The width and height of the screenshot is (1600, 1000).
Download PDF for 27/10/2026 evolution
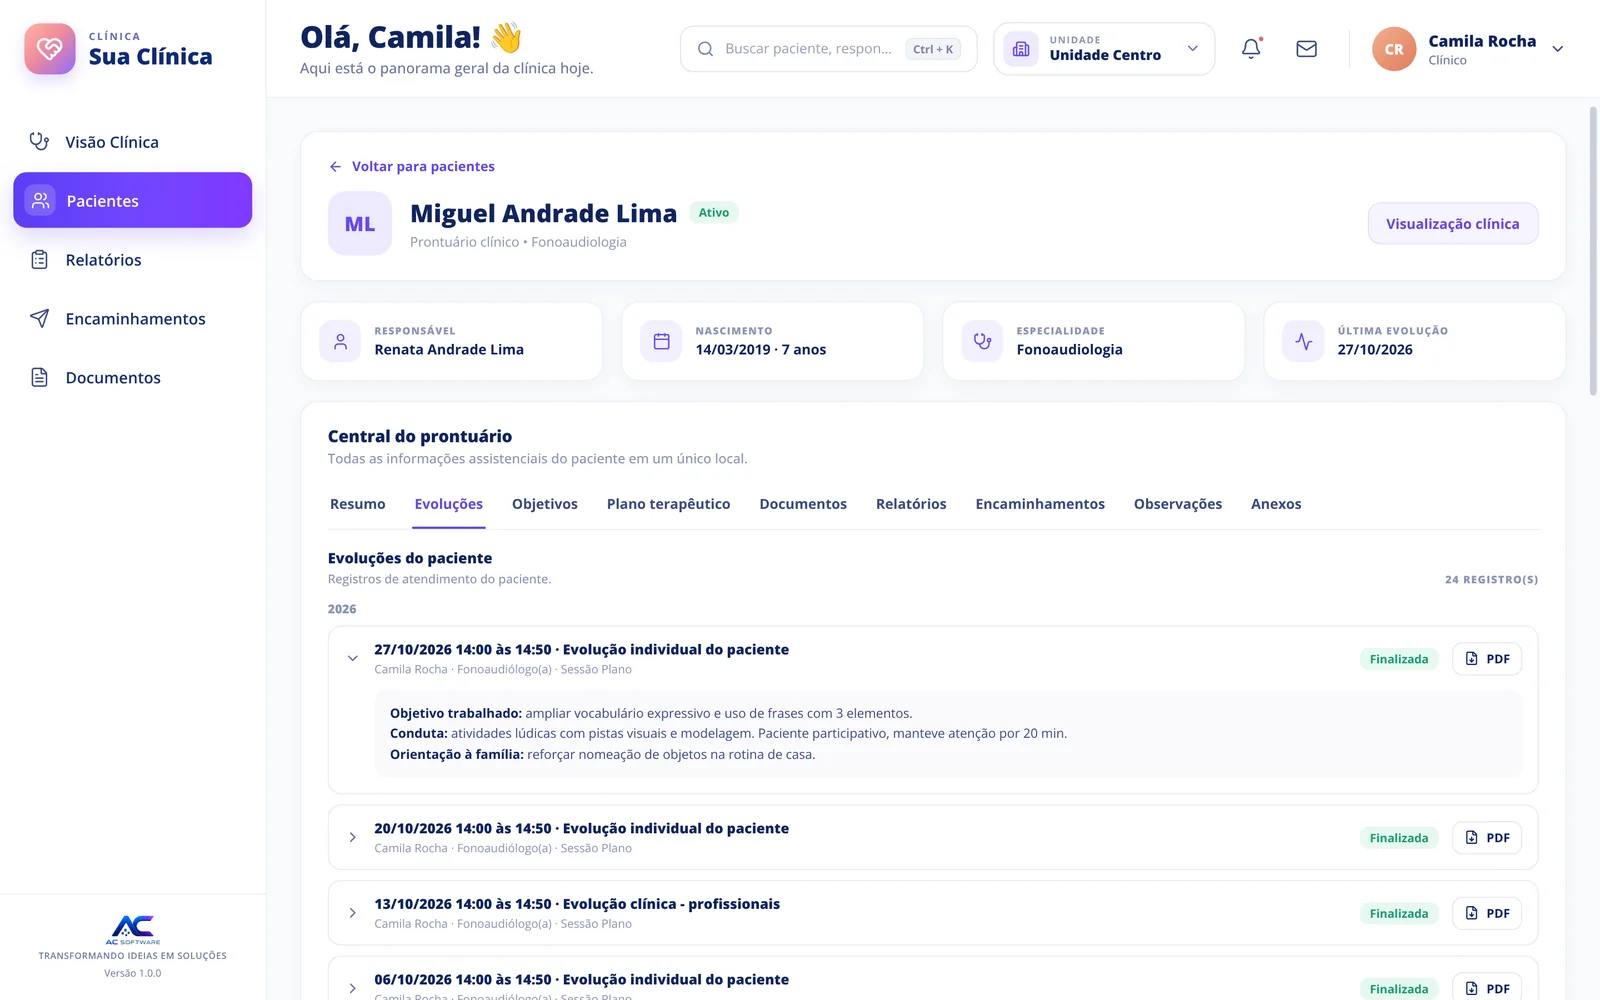click(1487, 659)
